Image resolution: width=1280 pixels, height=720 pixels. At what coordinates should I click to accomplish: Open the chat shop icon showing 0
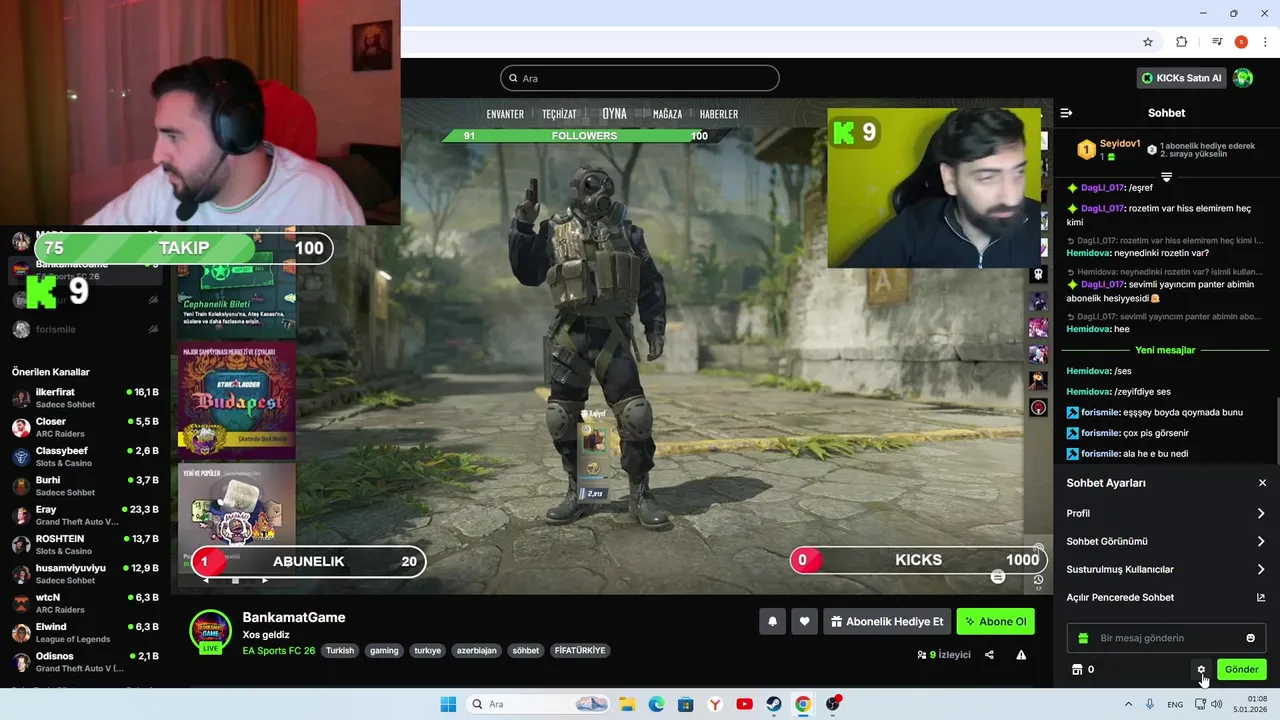1083,670
